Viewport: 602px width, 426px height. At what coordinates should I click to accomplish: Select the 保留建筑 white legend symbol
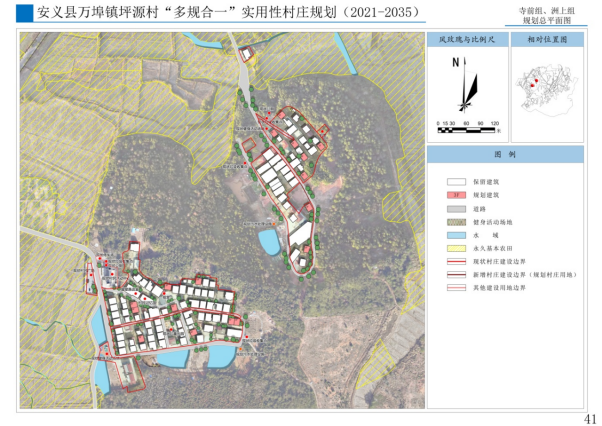457,182
